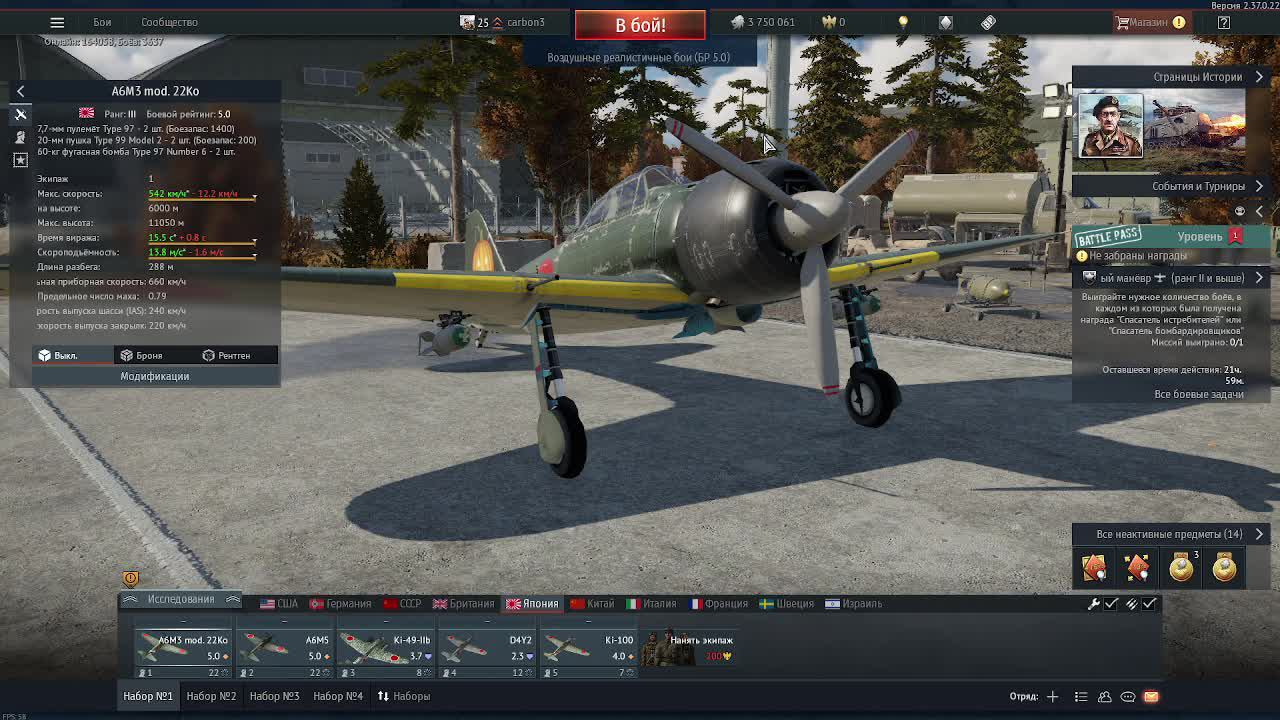Expand the ый манёвр battle task
1280x720 pixels.
tap(1172, 278)
